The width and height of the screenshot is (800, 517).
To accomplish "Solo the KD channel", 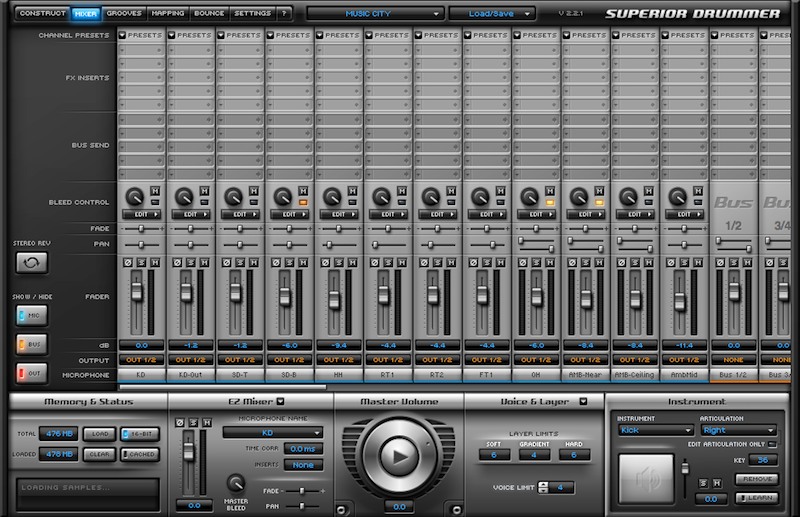I will pyautogui.click(x=141, y=263).
